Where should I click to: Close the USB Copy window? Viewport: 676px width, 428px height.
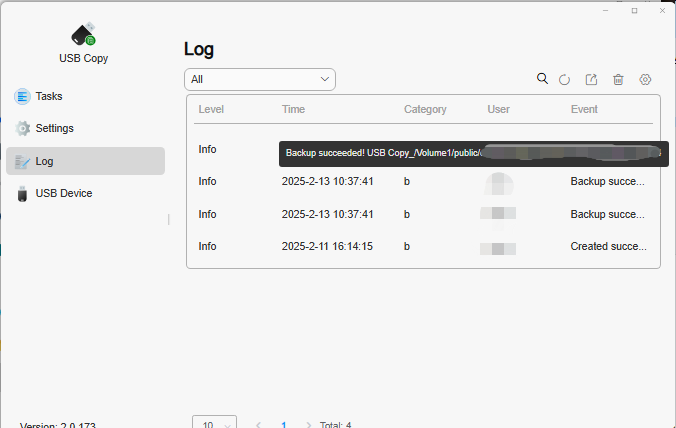[662, 10]
